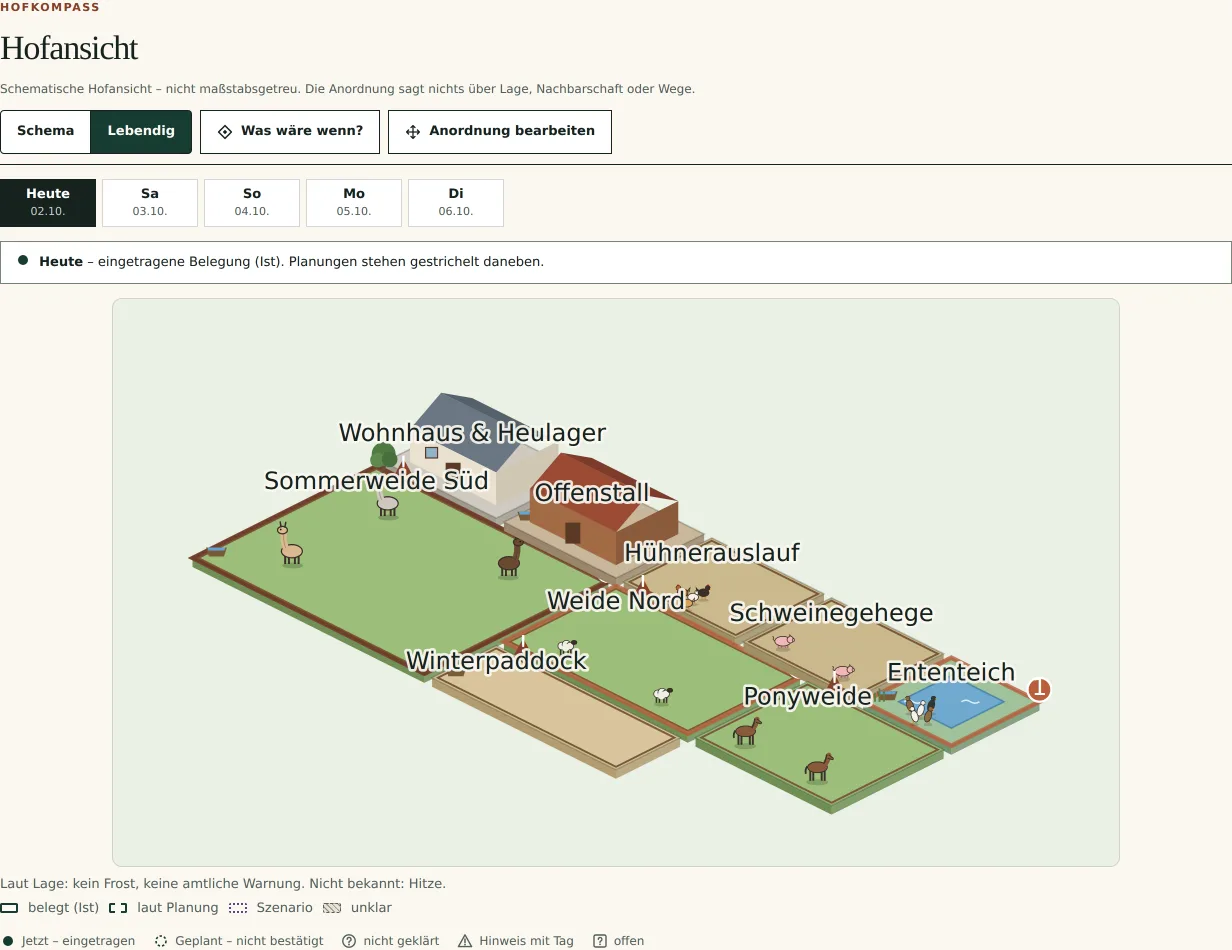Select the Offenstall label

(x=592, y=493)
